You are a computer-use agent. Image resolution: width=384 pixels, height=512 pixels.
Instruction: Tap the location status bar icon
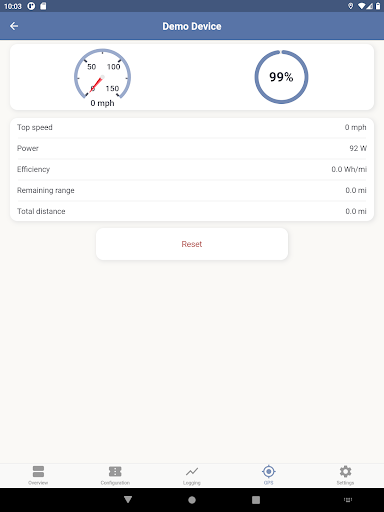350,6
